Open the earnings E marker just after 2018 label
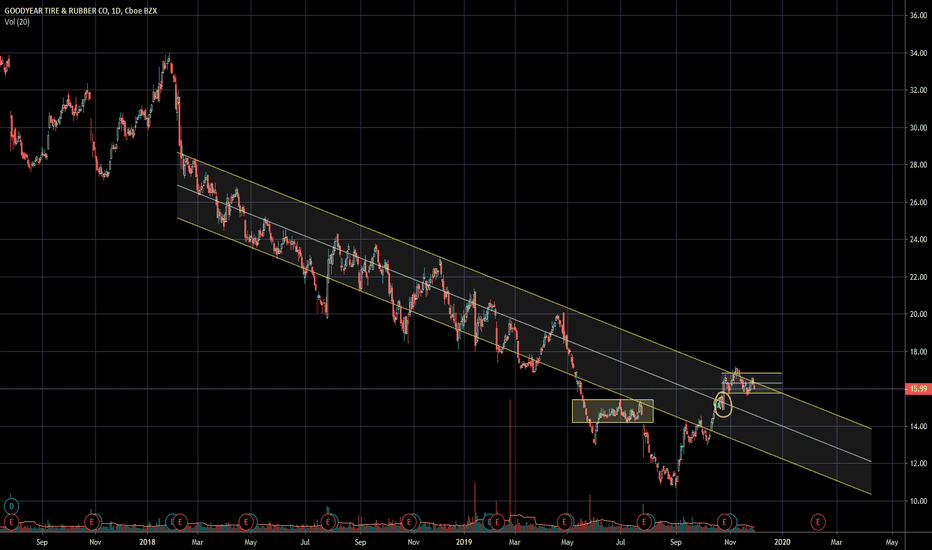 (x=180, y=522)
